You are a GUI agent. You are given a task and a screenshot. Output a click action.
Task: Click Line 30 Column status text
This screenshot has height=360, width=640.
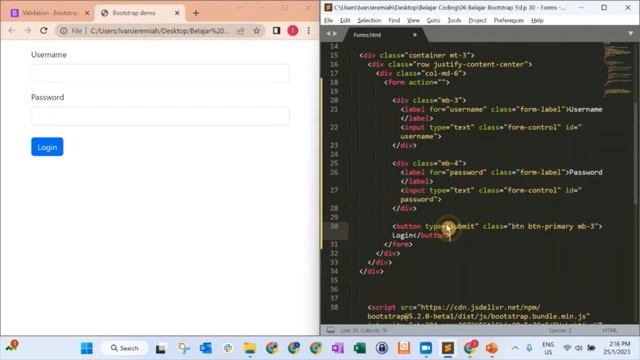point(364,330)
